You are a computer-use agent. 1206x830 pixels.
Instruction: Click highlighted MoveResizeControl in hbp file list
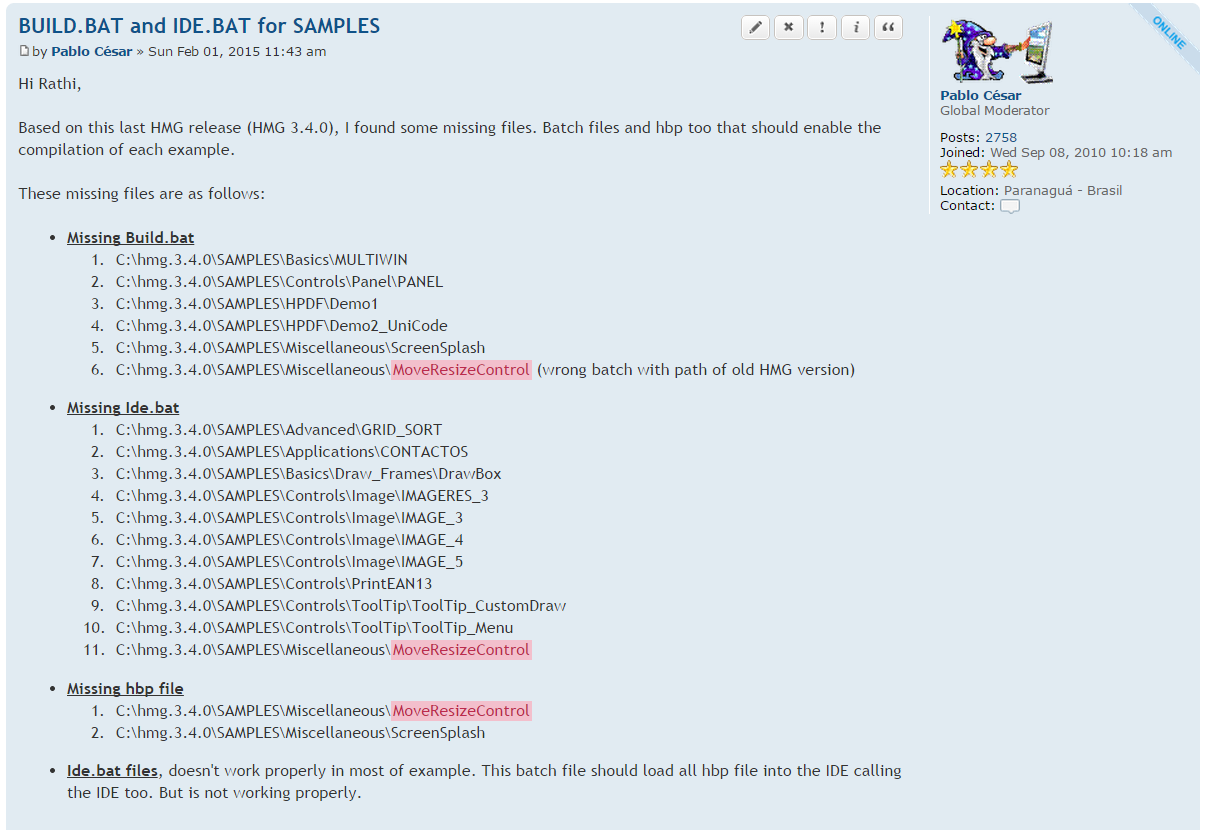coord(461,711)
